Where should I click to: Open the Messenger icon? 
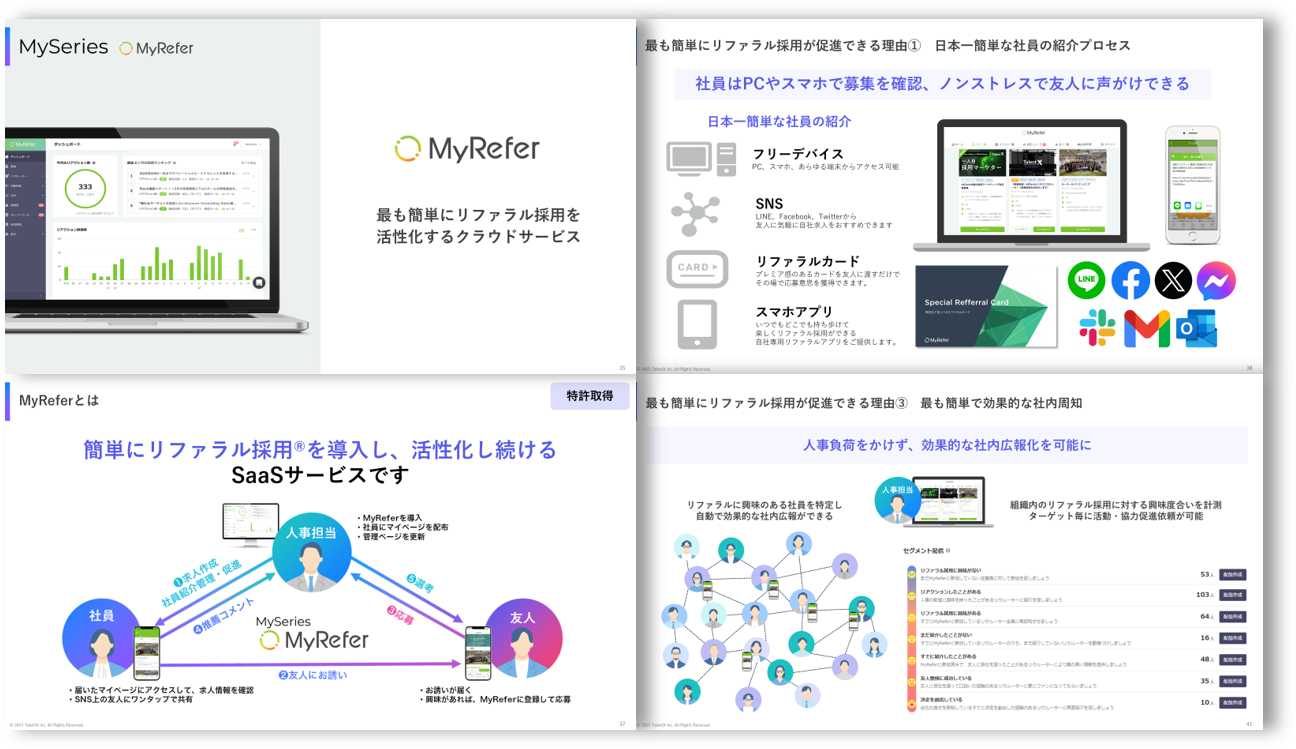[x=1217, y=281]
